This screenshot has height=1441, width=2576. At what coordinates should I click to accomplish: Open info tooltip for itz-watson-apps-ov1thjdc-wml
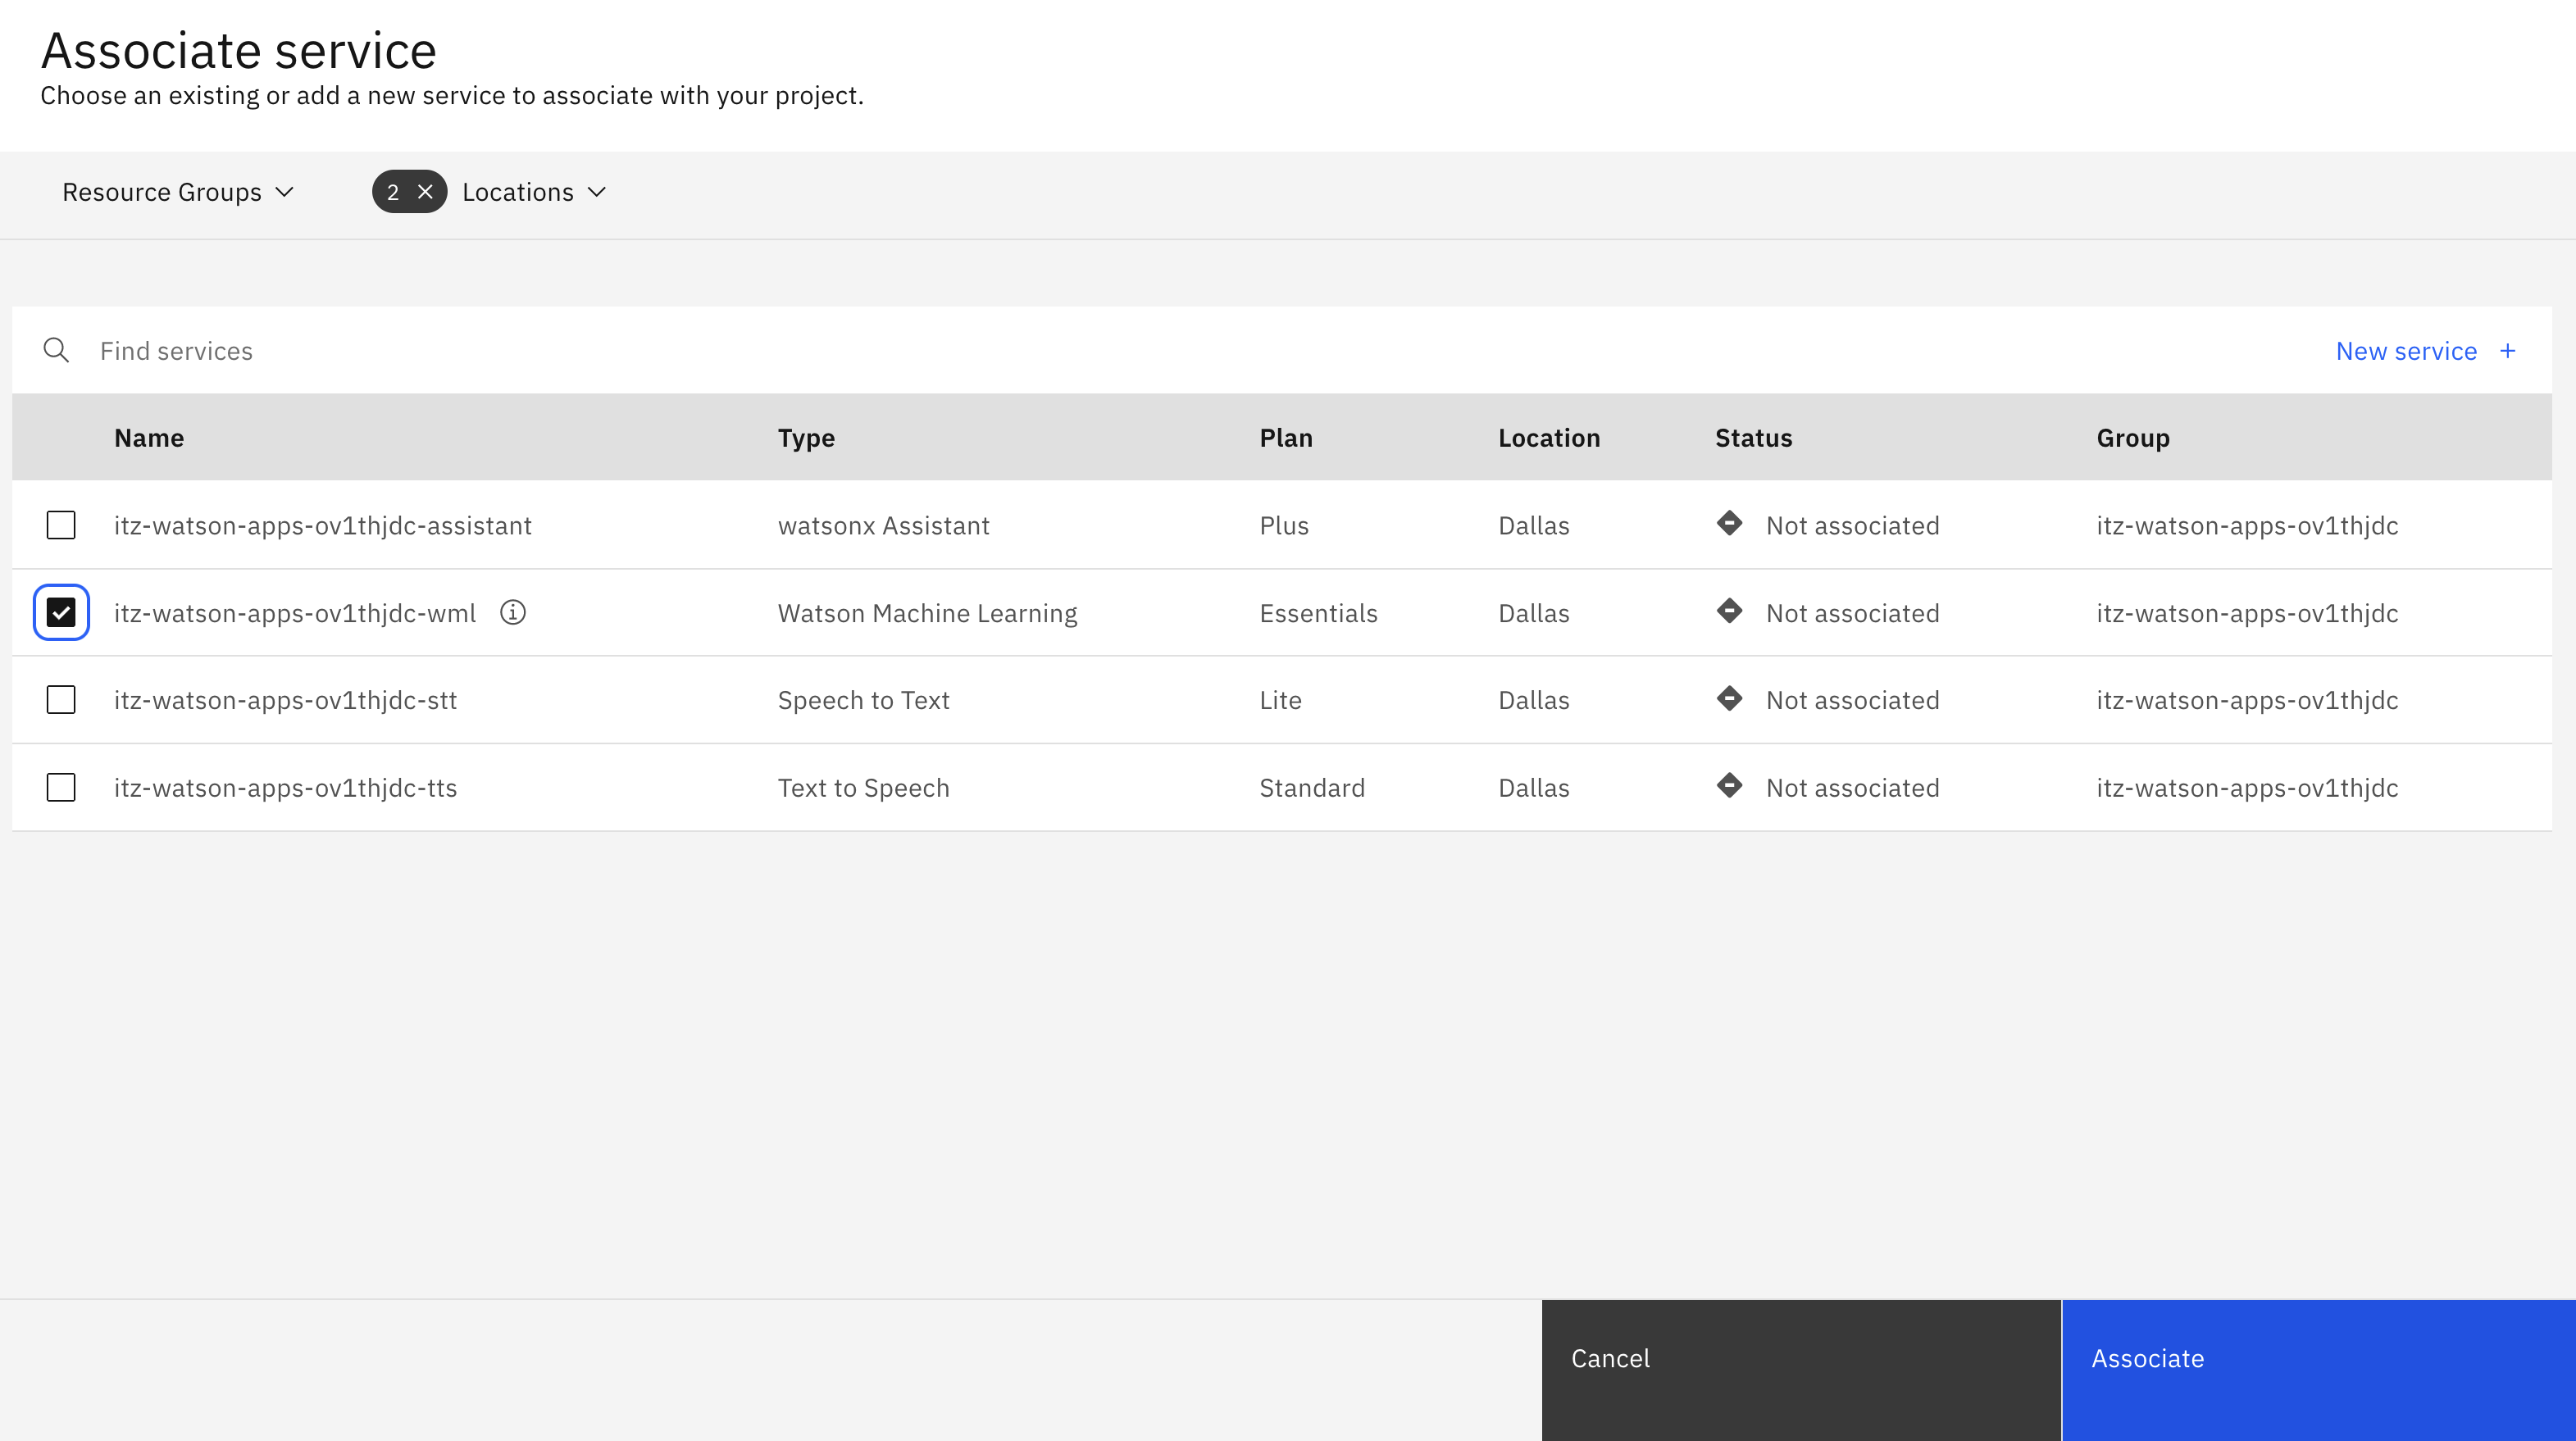(x=514, y=613)
